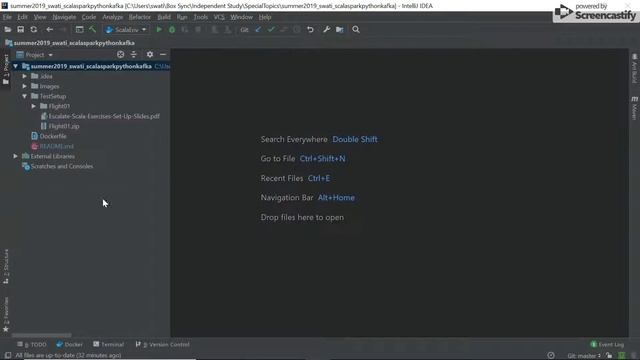Open the Navigate menu
640x360 pixels.
coord(64,17)
